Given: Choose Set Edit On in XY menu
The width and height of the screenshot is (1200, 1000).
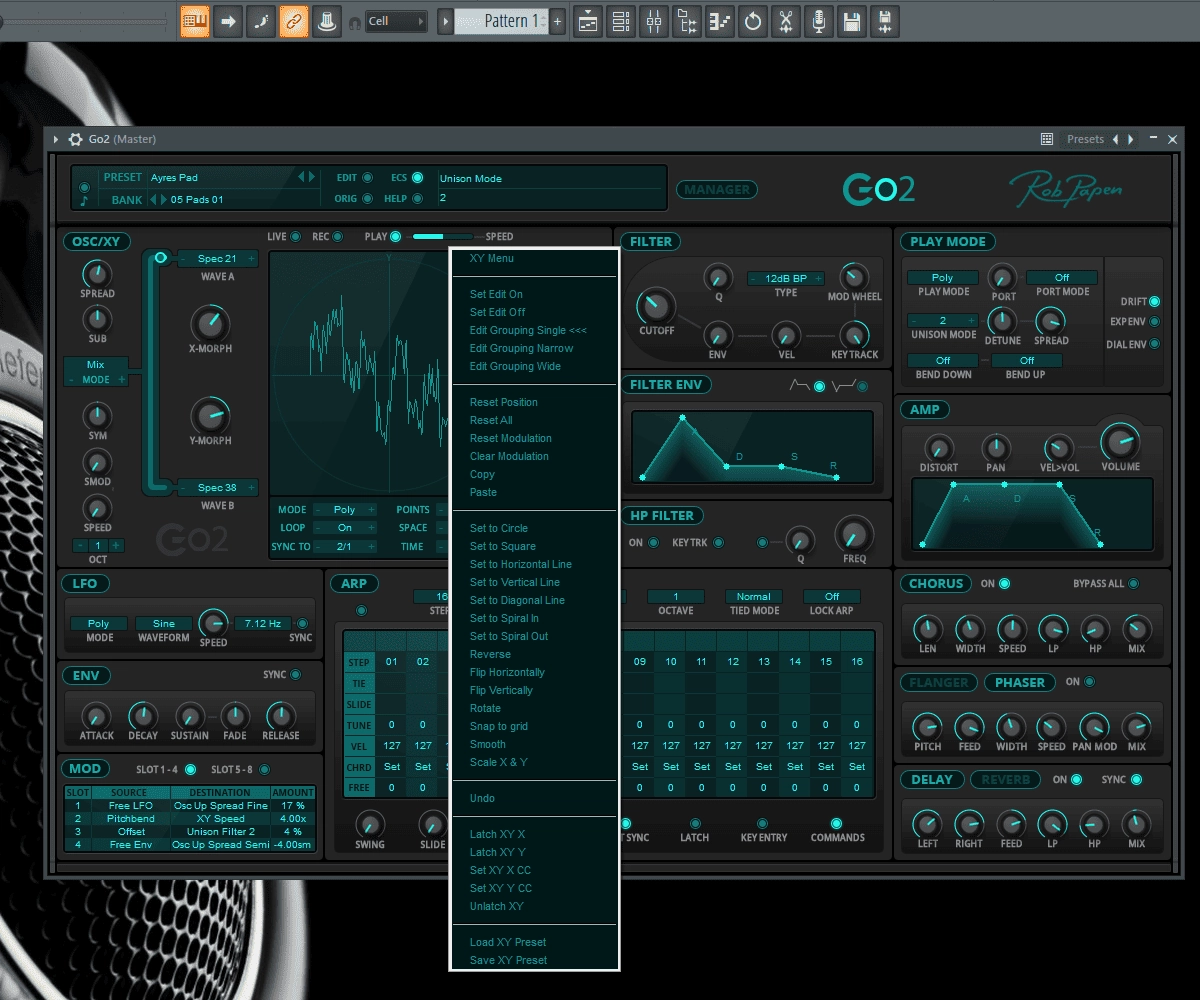Looking at the screenshot, I should (496, 294).
